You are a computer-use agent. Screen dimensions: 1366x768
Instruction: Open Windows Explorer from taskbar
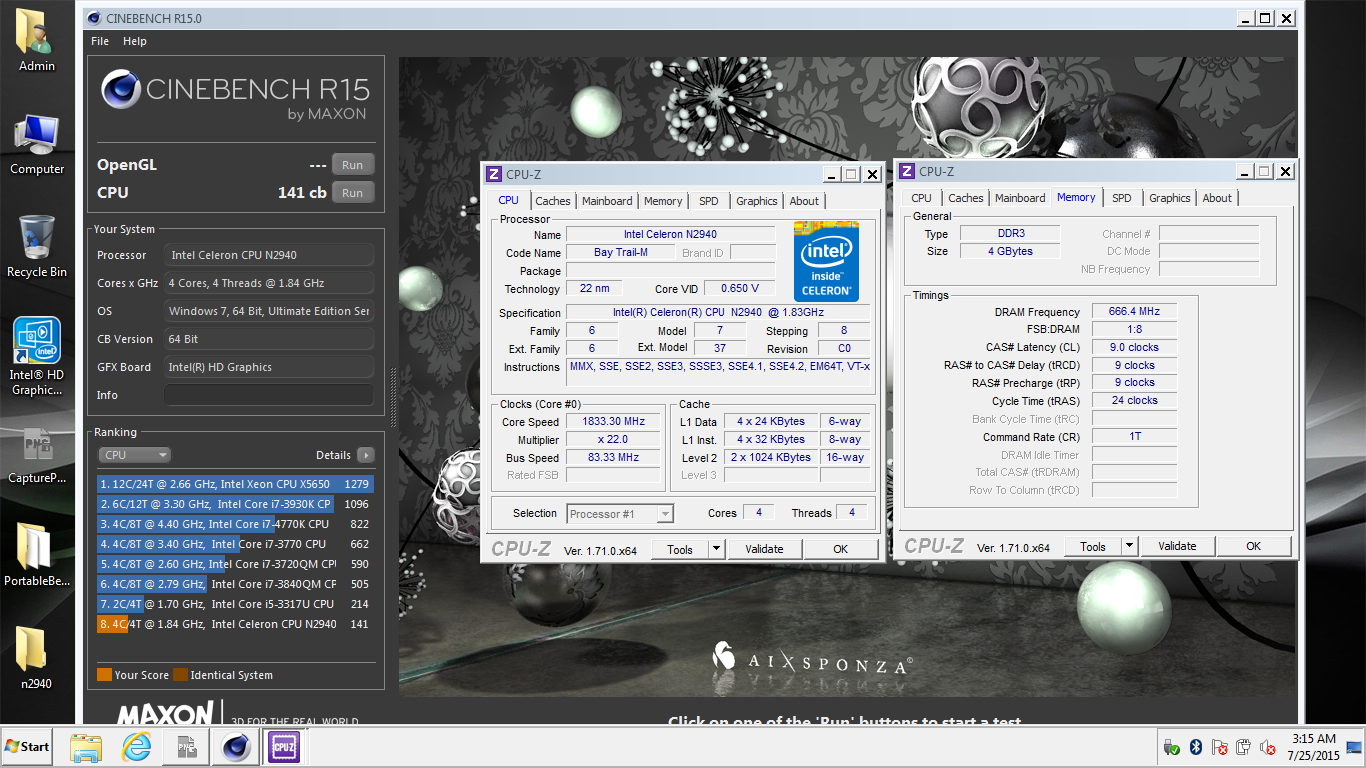tap(87, 747)
